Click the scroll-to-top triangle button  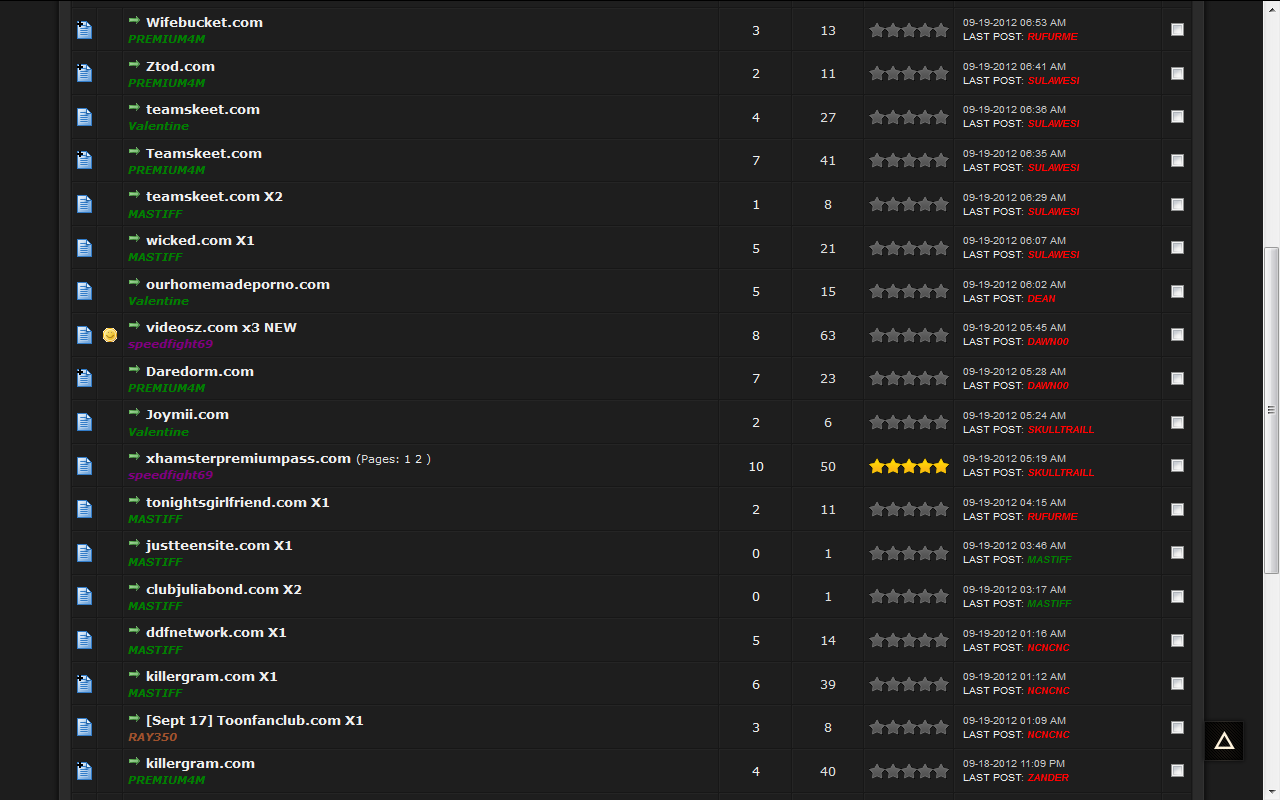[x=1224, y=741]
